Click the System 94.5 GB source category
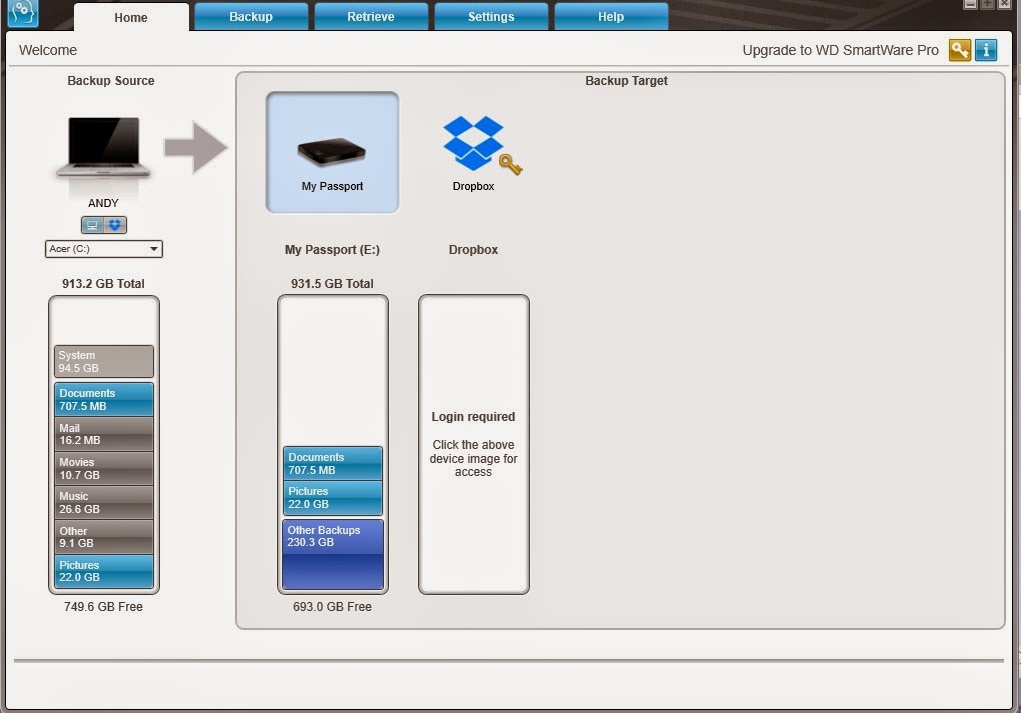 click(104, 361)
